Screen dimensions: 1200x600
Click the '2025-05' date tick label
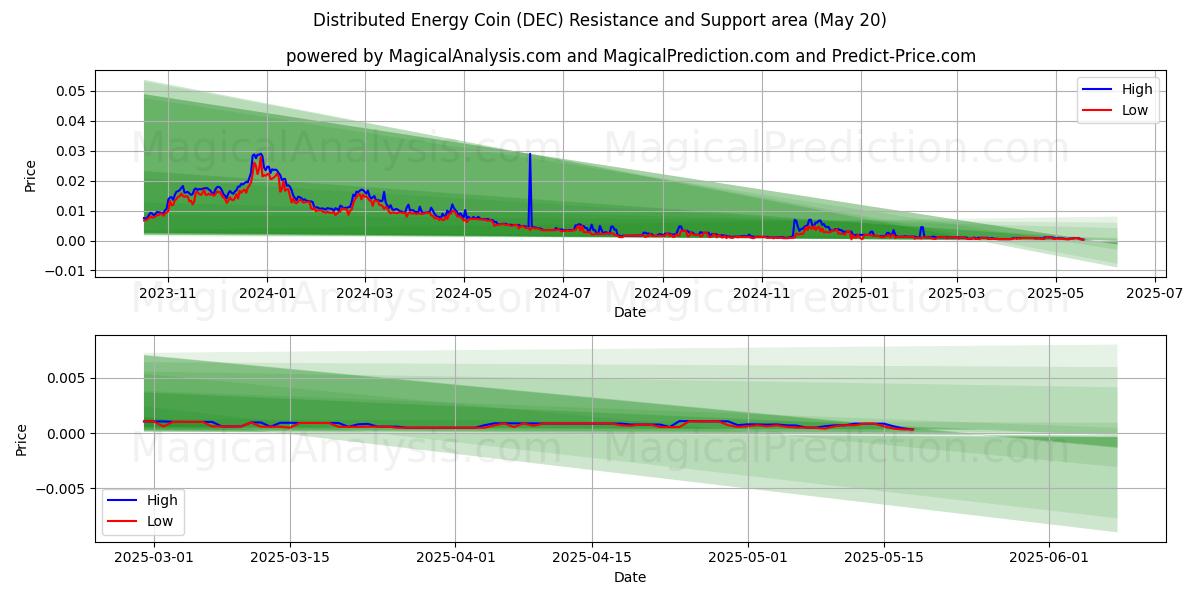click(x=1056, y=293)
